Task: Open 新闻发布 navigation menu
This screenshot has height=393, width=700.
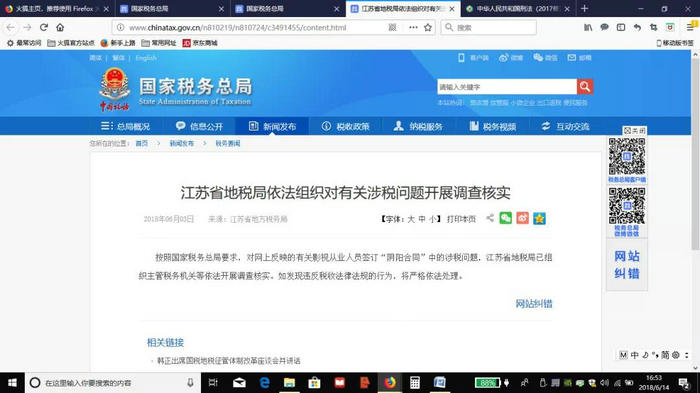Action: [x=272, y=126]
